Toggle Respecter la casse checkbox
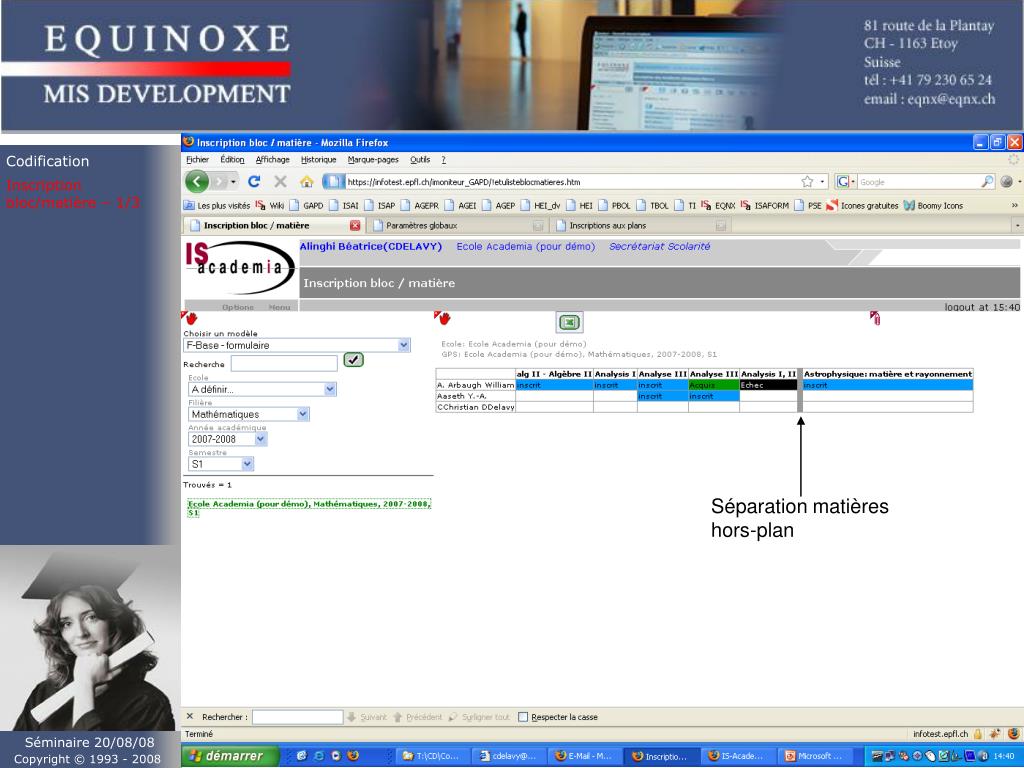 coord(523,717)
